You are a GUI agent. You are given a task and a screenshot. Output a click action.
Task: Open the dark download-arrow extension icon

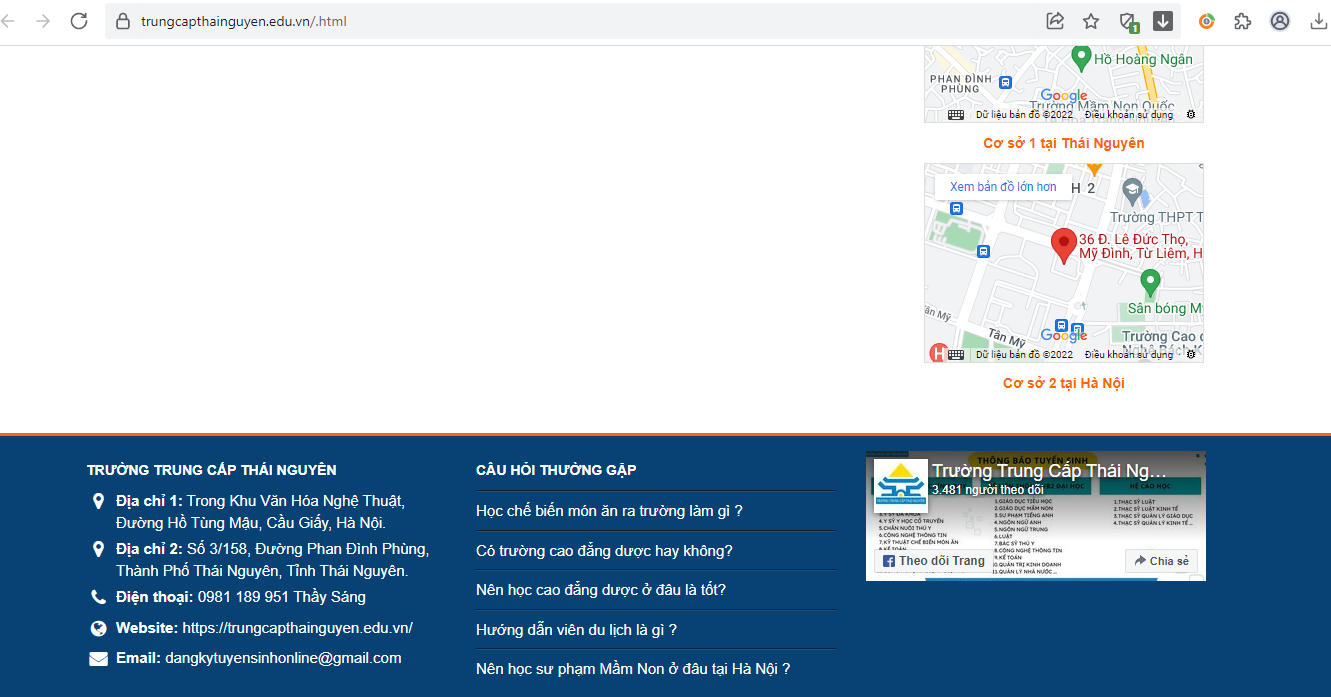[1163, 21]
